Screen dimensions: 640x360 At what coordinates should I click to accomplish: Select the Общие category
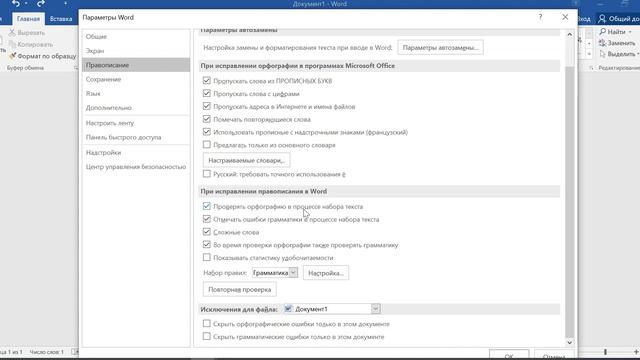click(x=136, y=36)
